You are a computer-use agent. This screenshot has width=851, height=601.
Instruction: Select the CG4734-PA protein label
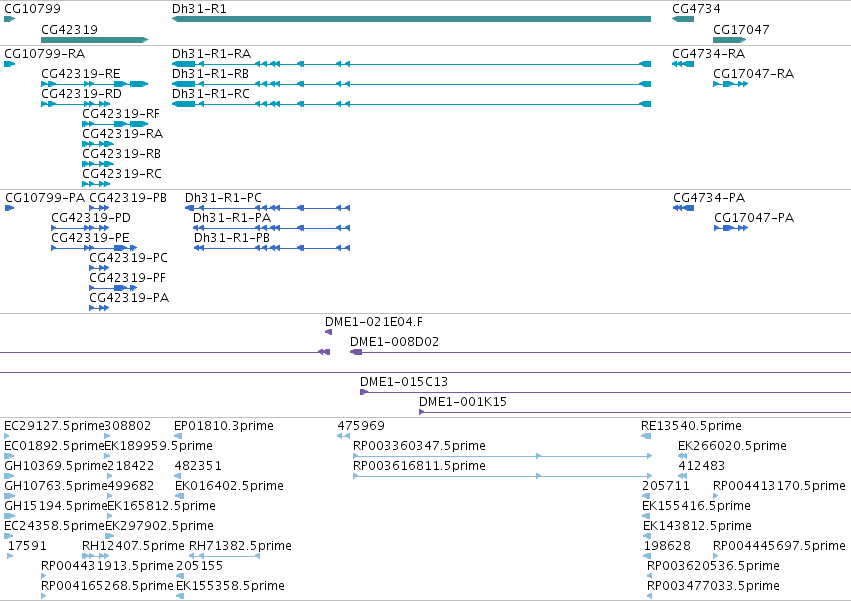point(709,198)
